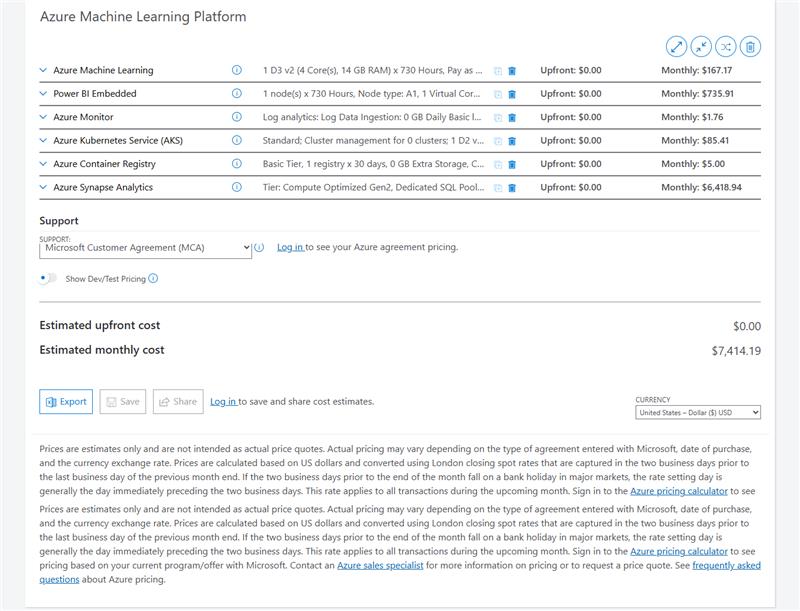Click the Estimated upfront cost label

(x=99, y=325)
